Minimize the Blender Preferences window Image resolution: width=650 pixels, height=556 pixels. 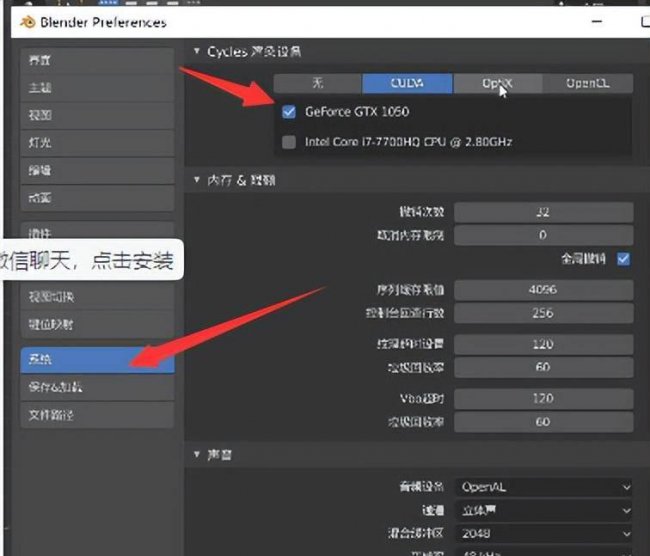coord(597,22)
